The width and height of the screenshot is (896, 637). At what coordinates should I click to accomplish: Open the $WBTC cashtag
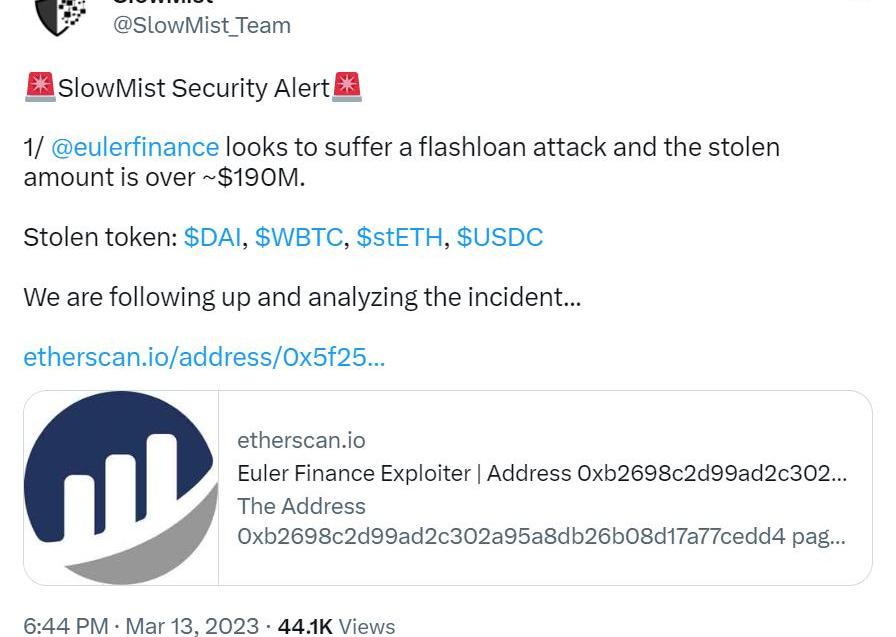(x=298, y=237)
